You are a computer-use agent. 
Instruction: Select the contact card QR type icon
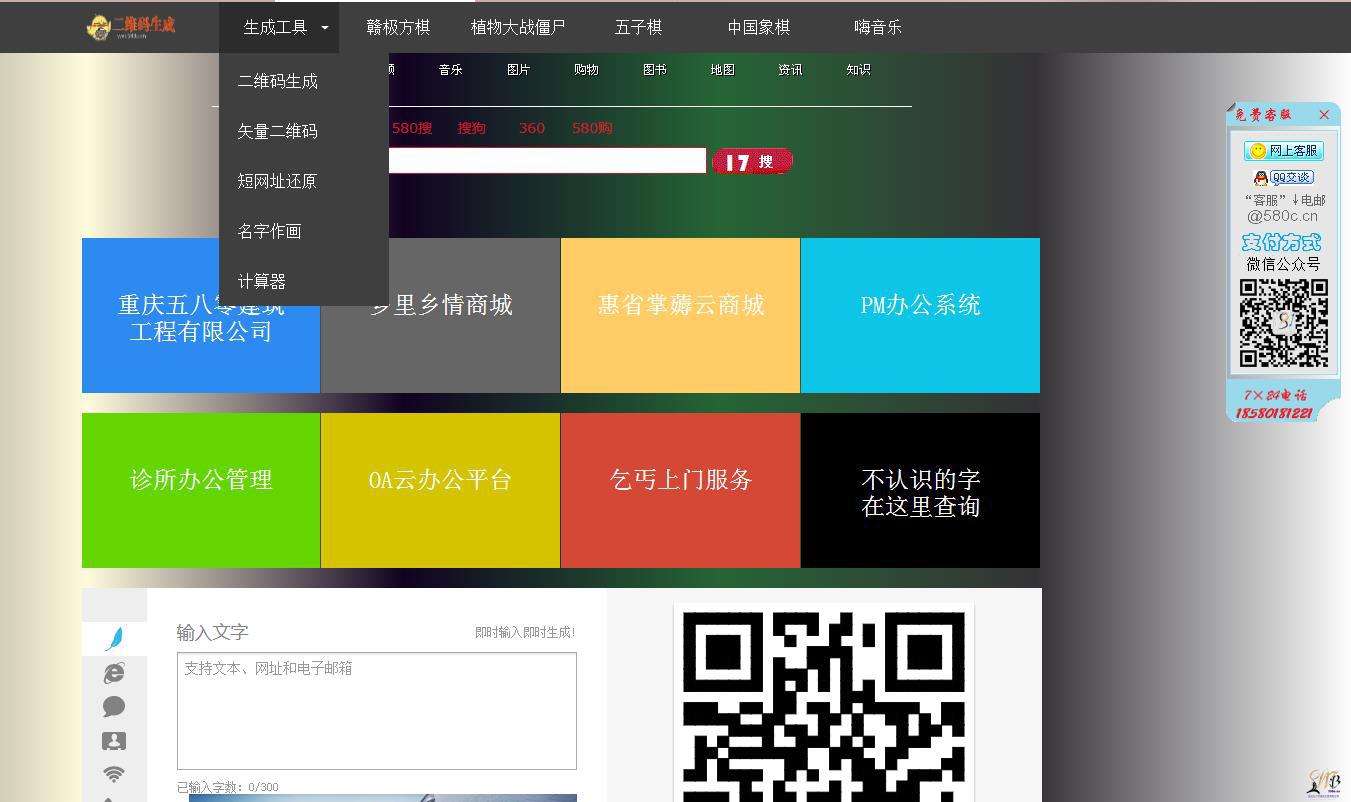click(x=114, y=741)
